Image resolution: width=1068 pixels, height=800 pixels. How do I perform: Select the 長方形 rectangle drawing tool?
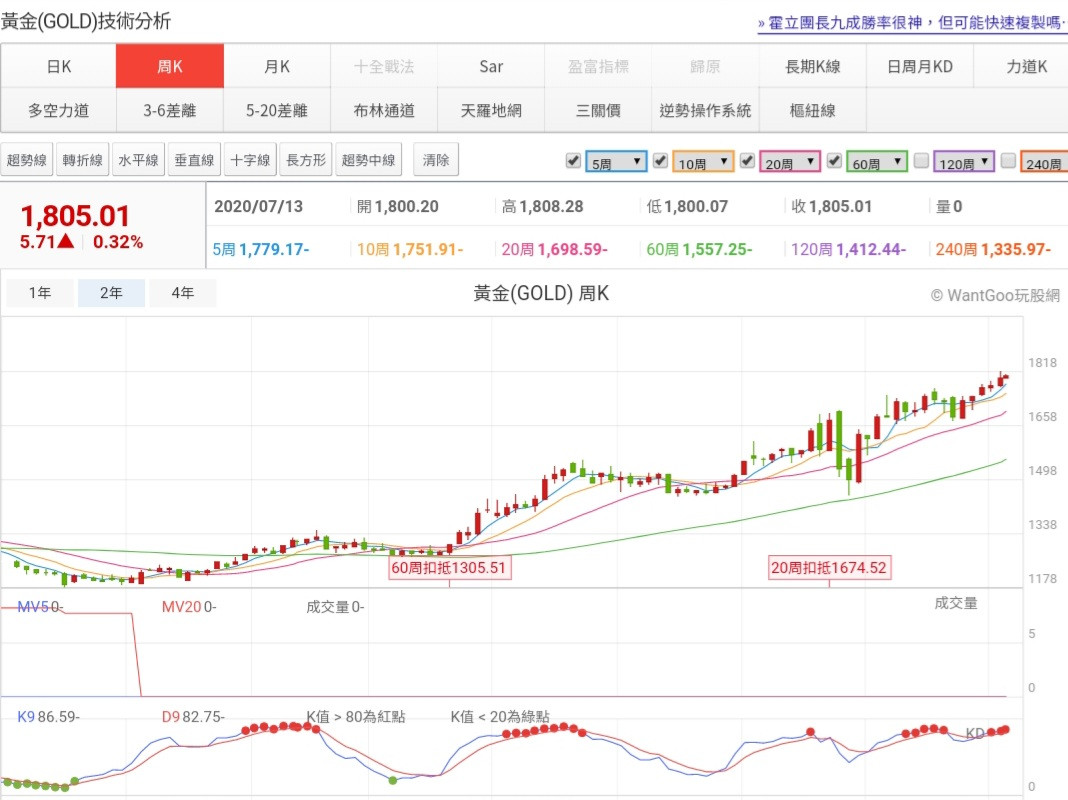click(306, 160)
